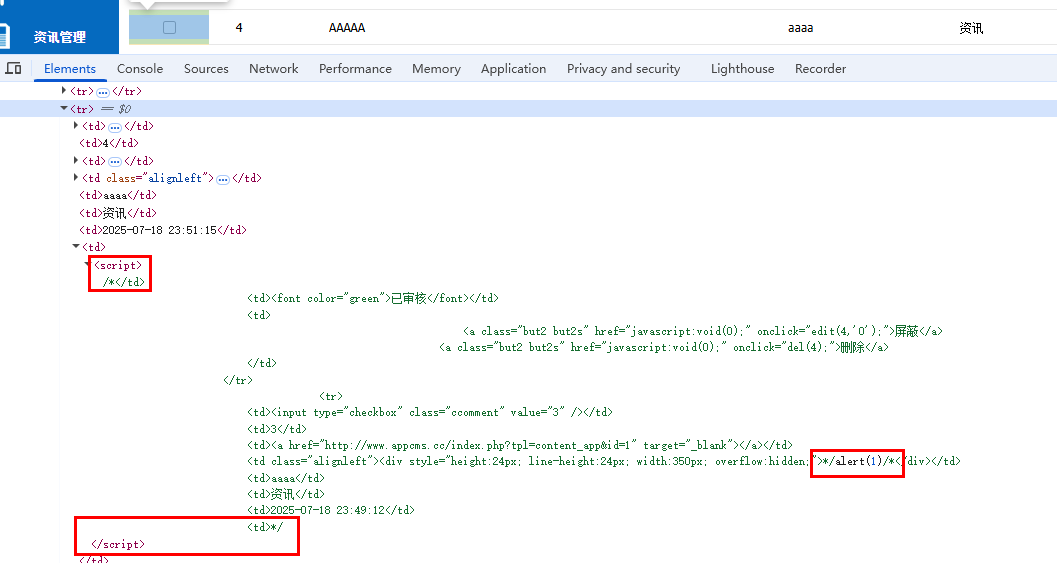1057x563 pixels.
Task: Click the AAAAA title cell
Action: (346, 28)
